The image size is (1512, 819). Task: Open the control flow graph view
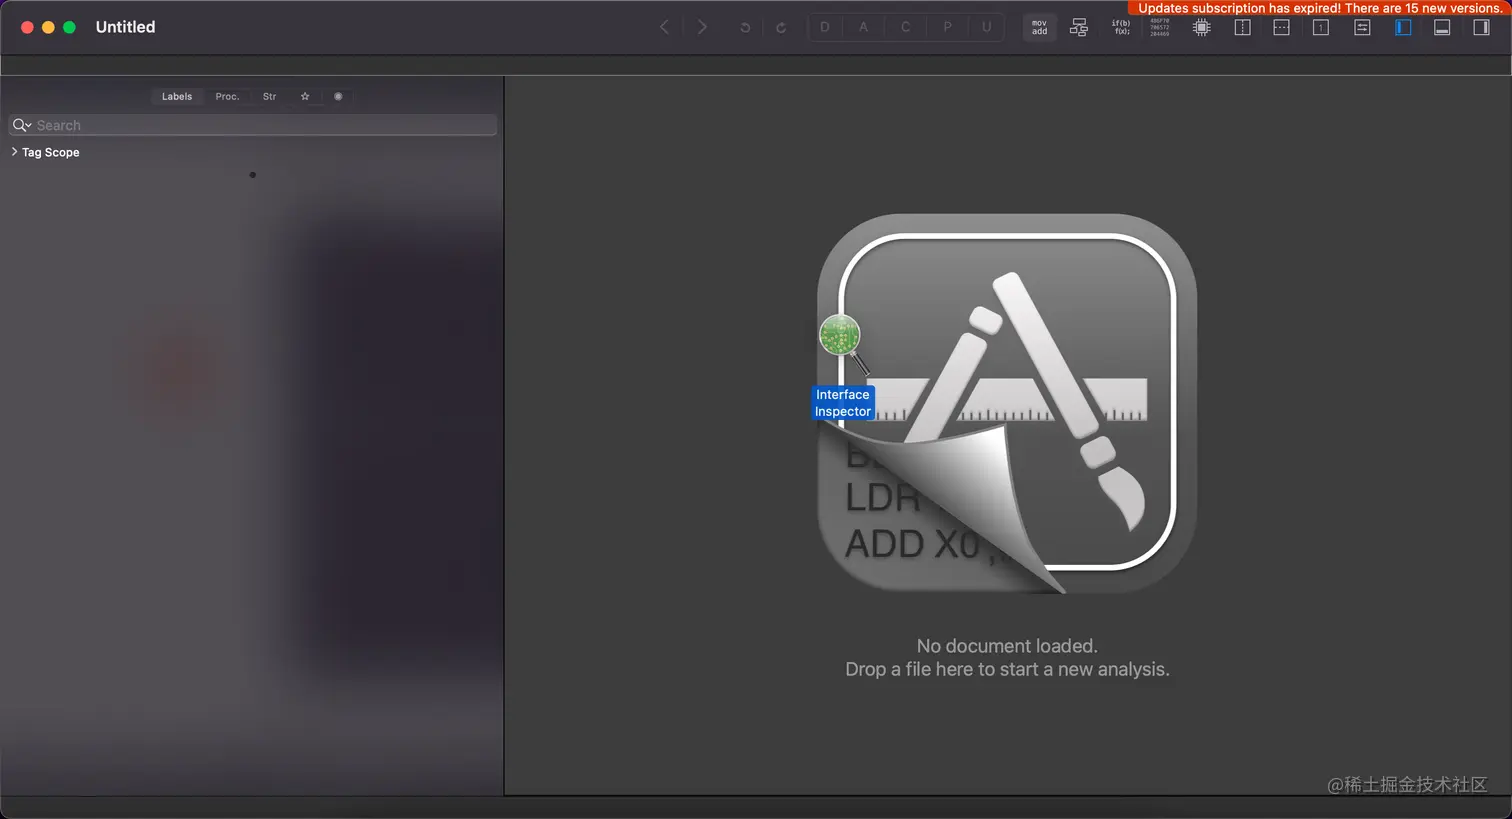click(1079, 27)
